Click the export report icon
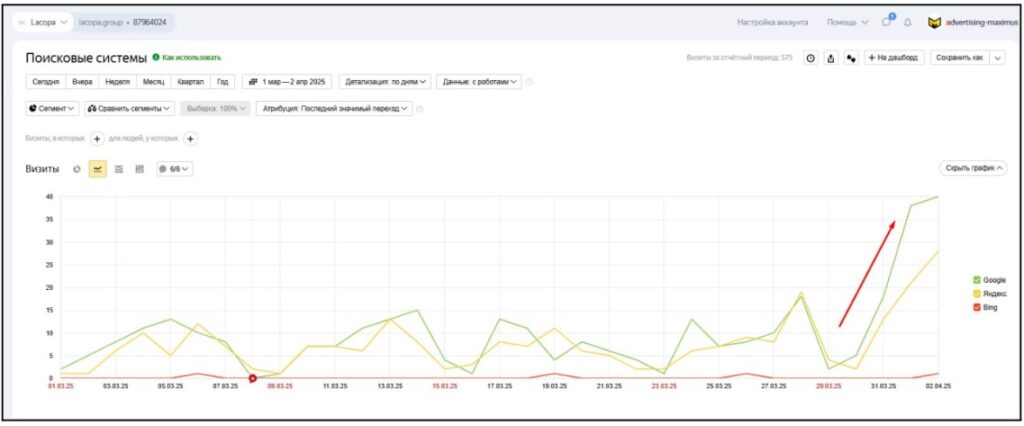1024x426 pixels. [x=830, y=58]
